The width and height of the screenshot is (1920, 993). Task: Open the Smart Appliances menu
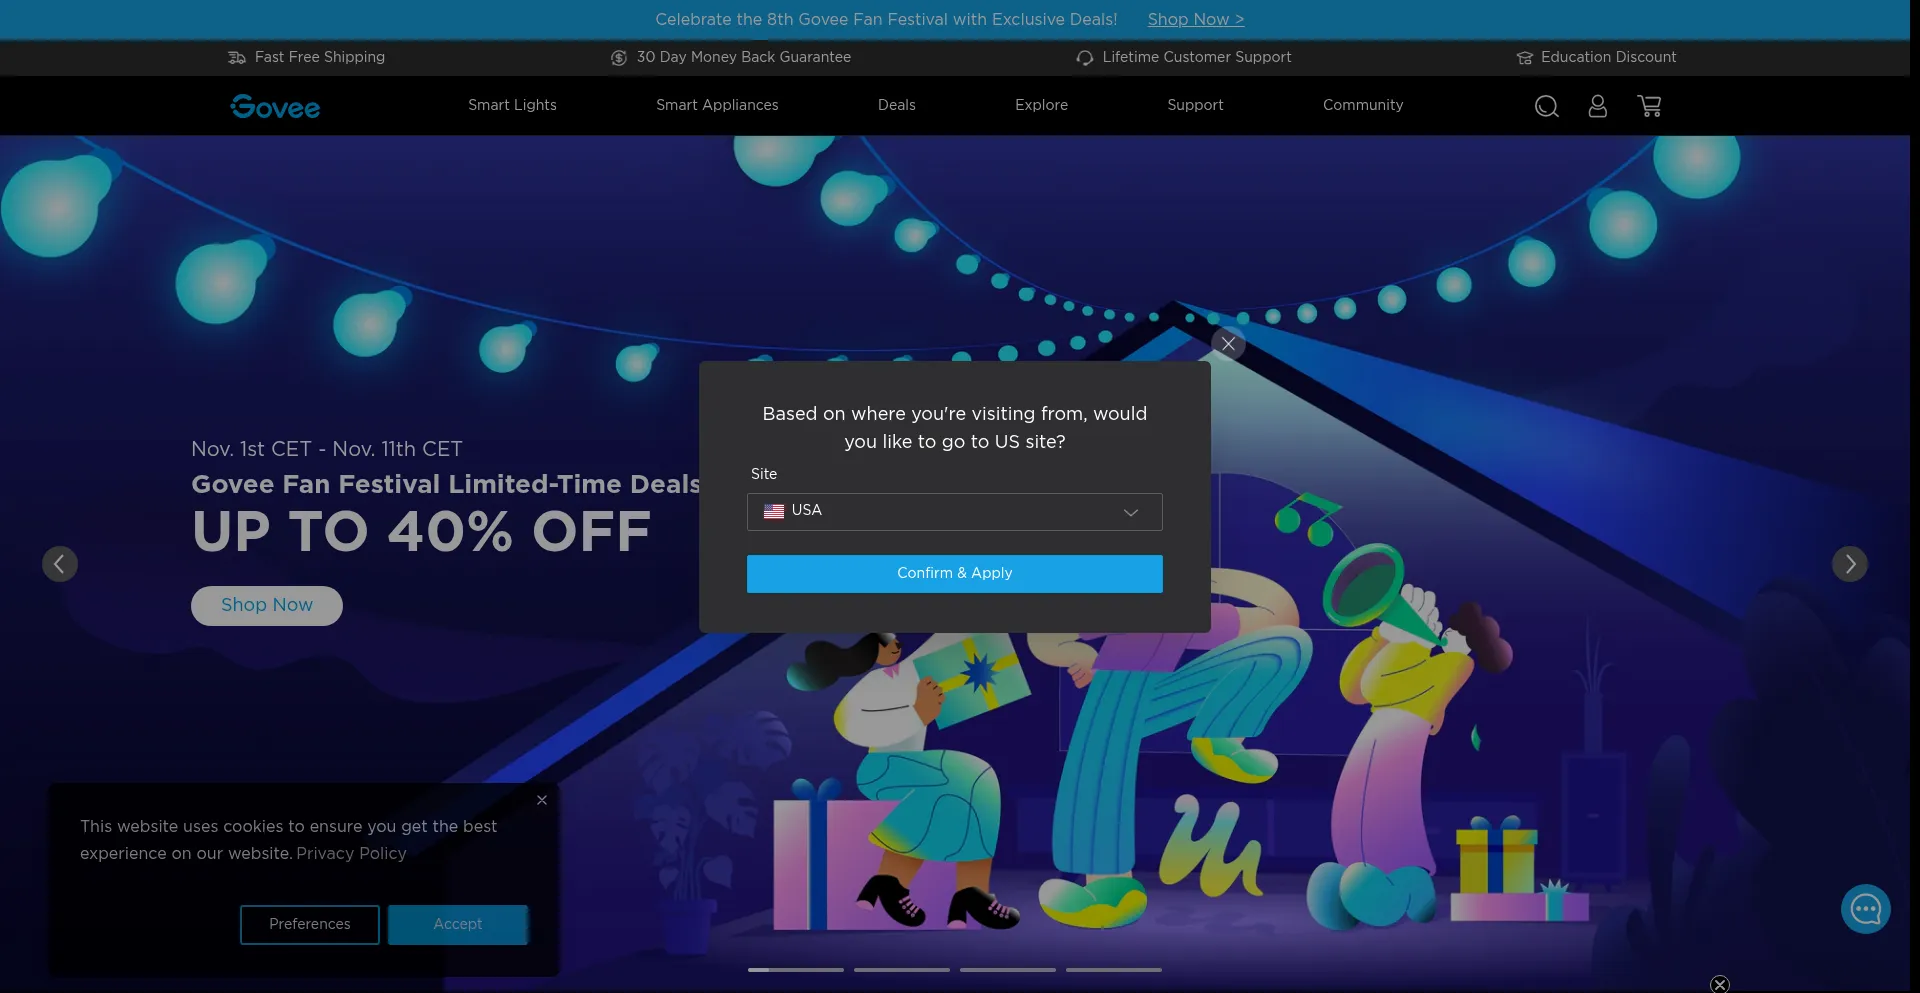[x=717, y=105]
